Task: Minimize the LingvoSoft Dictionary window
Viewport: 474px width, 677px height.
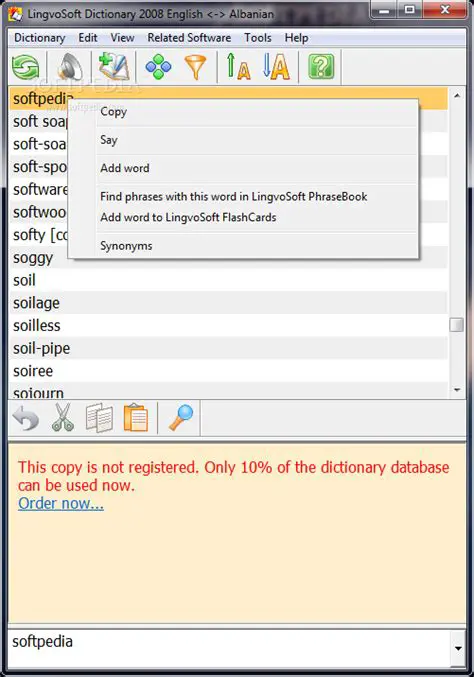Action: pyautogui.click(x=384, y=10)
